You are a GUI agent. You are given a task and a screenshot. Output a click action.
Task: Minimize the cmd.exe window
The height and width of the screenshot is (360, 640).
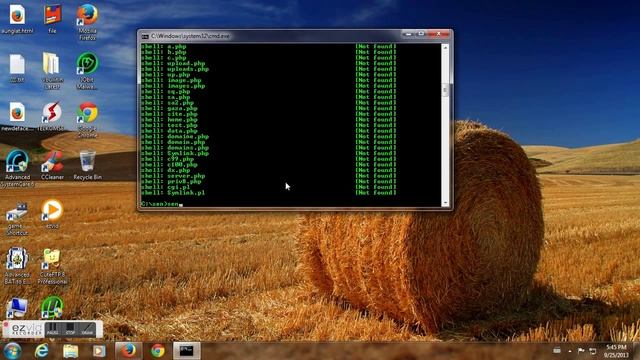[x=408, y=34]
